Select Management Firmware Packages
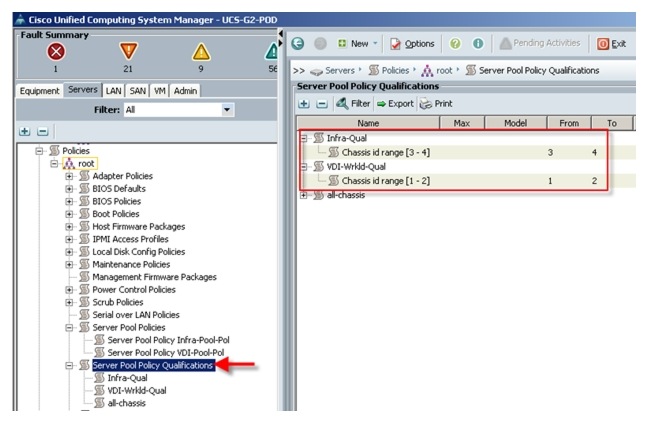The width and height of the screenshot is (649, 424). pyautogui.click(x=154, y=277)
